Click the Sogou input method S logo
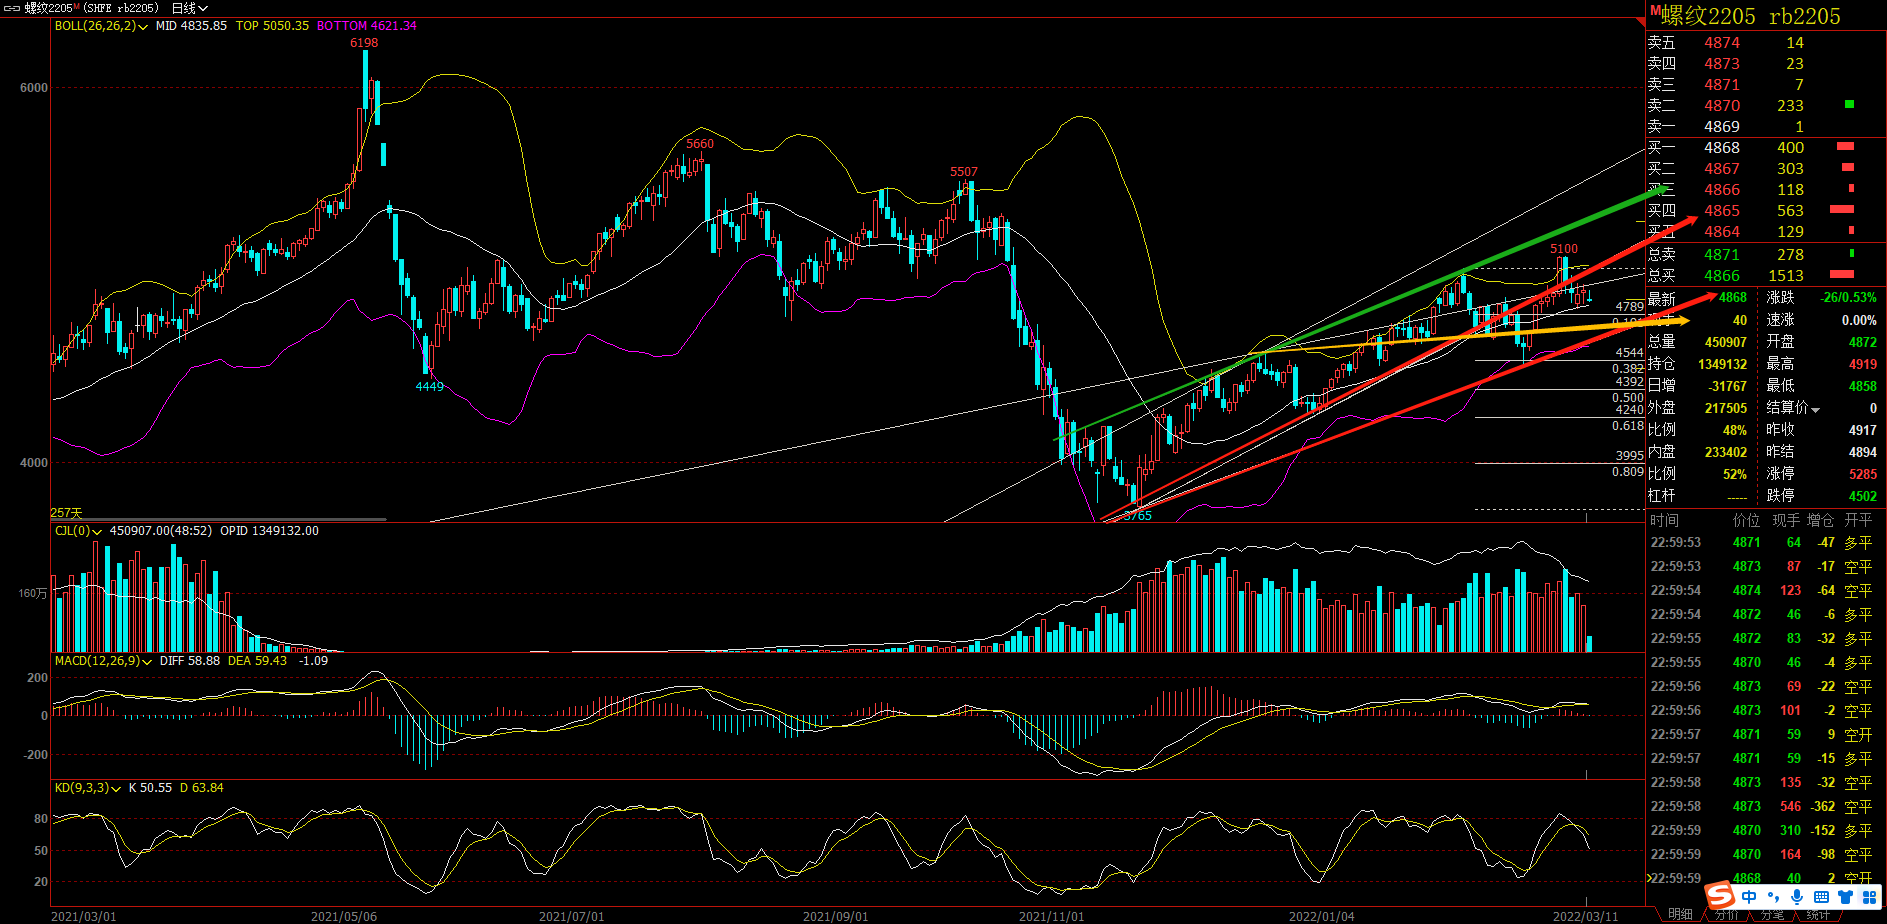This screenshot has height=924, width=1887. pyautogui.click(x=1719, y=896)
